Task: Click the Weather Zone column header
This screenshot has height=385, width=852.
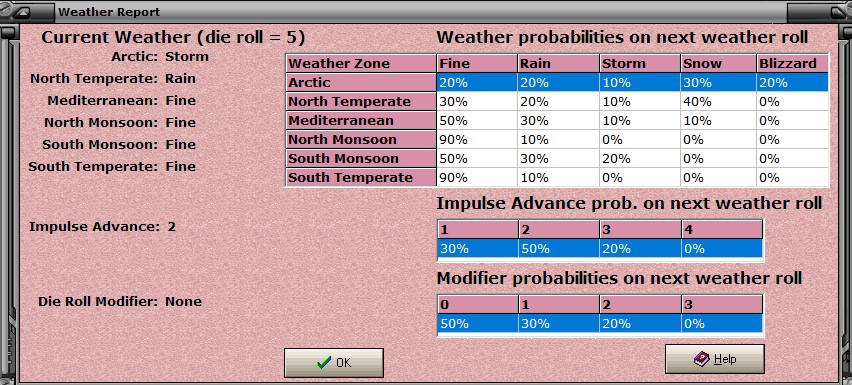Action: 361,64
